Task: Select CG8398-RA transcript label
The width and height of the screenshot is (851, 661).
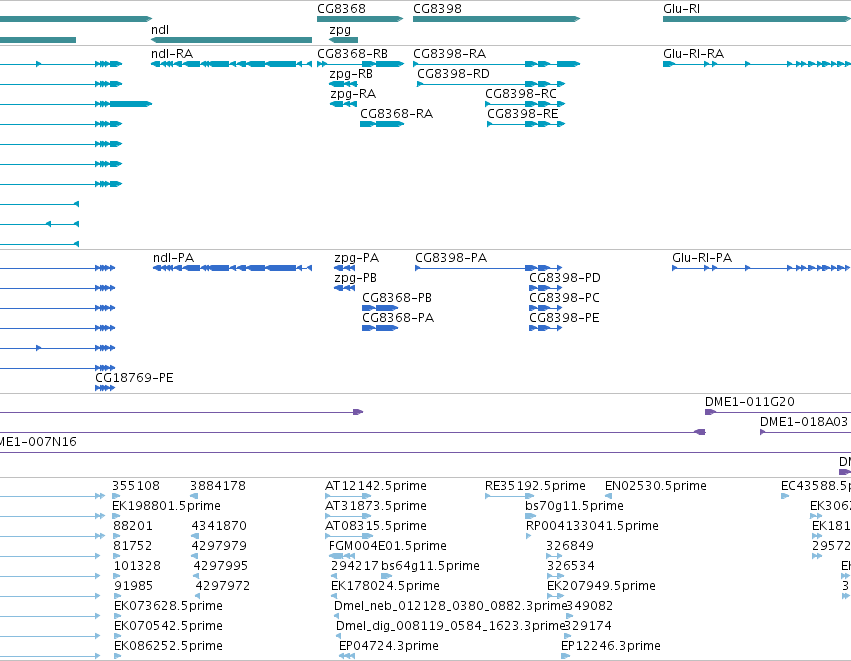Action: (x=449, y=54)
